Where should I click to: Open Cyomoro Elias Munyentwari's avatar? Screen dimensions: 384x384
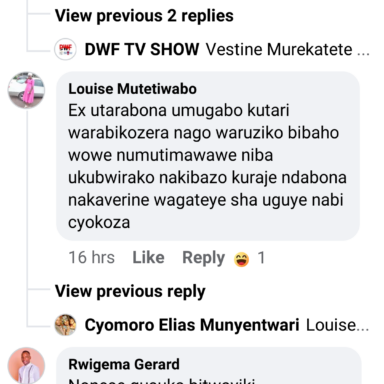pyautogui.click(x=65, y=325)
